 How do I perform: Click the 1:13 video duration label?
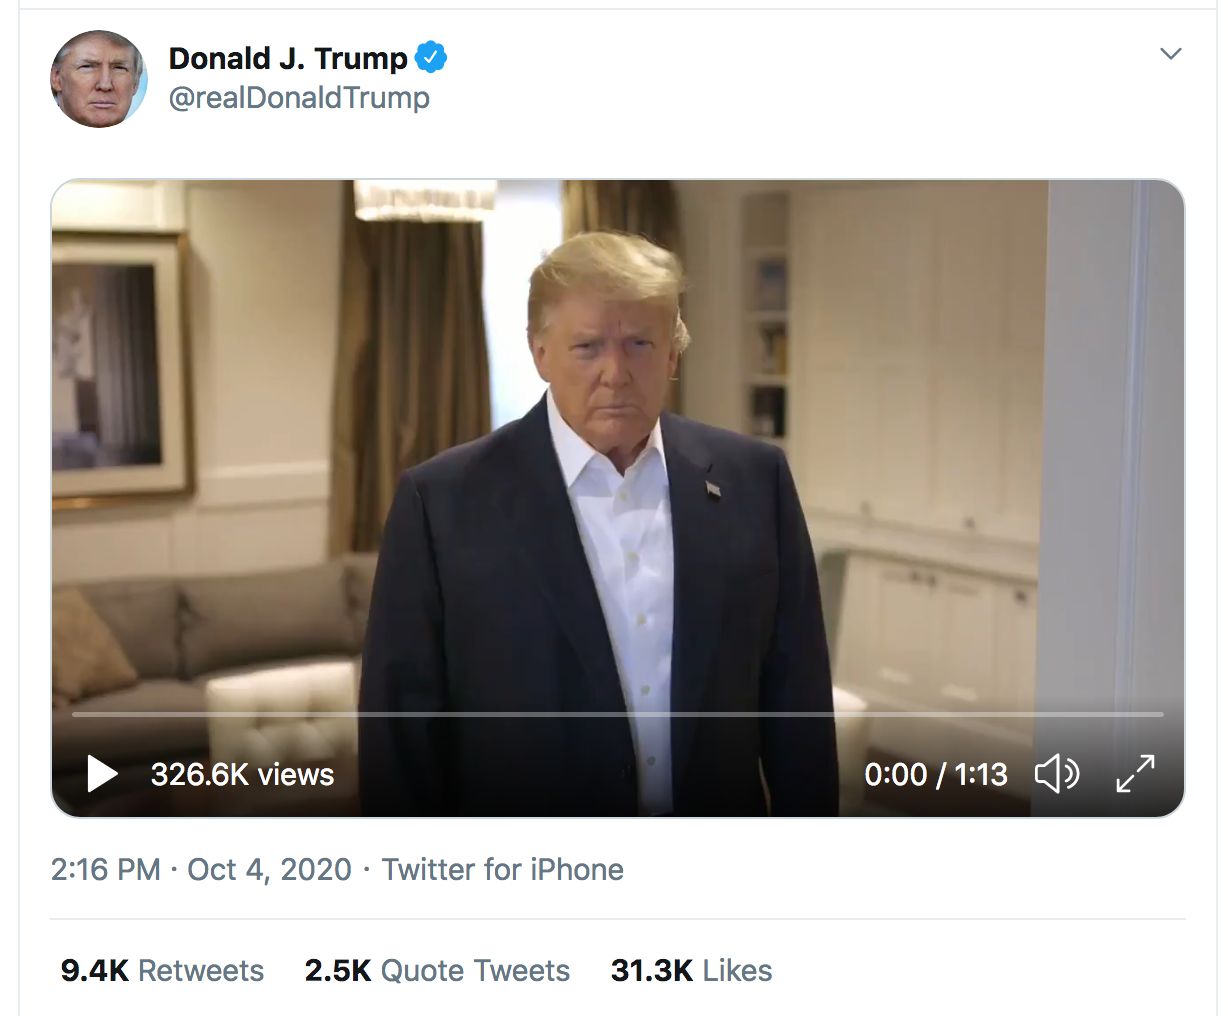980,774
